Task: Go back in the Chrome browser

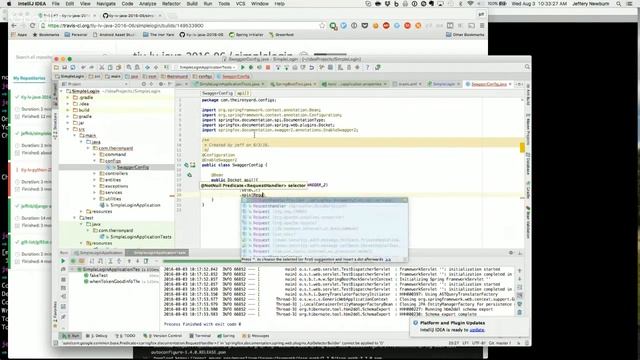Action: (14, 26)
